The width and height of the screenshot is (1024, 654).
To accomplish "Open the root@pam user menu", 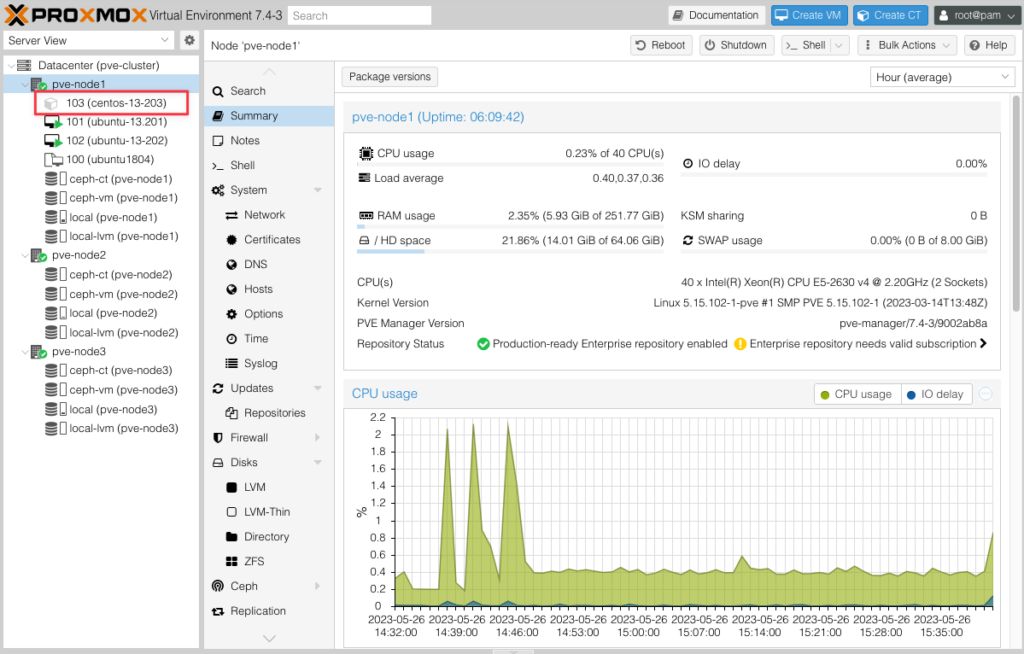I will click(977, 15).
